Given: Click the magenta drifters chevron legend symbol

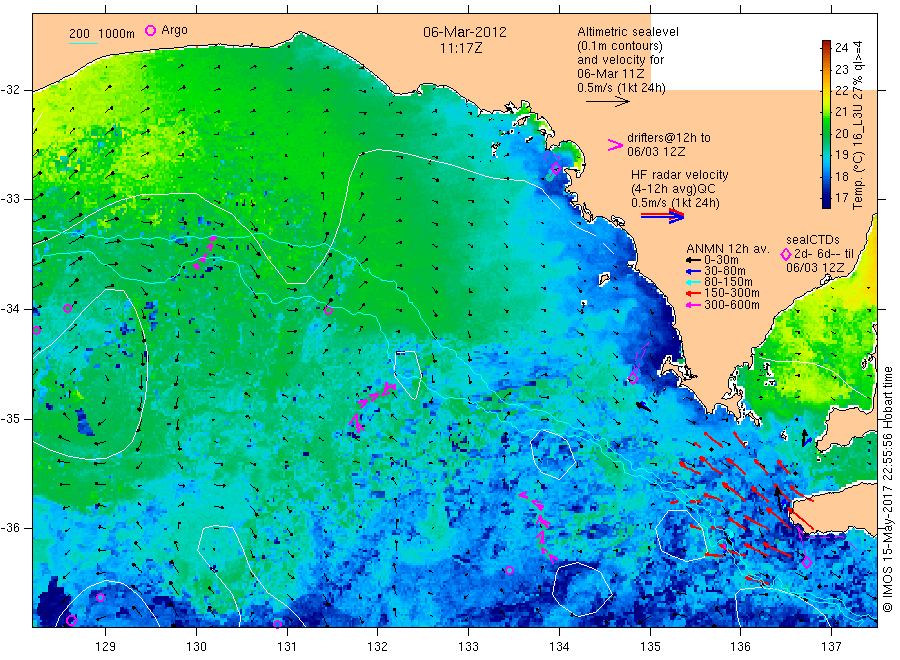Looking at the screenshot, I should click(615, 145).
